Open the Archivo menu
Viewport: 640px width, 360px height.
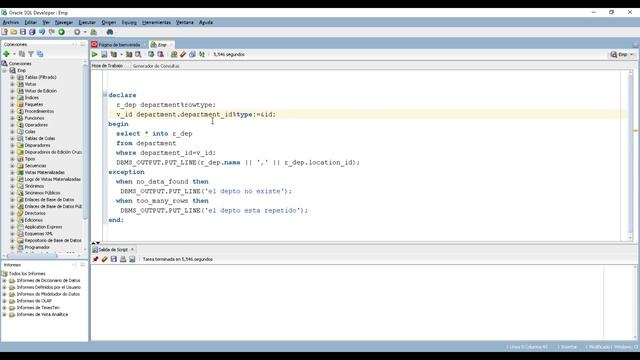[x=11, y=22]
